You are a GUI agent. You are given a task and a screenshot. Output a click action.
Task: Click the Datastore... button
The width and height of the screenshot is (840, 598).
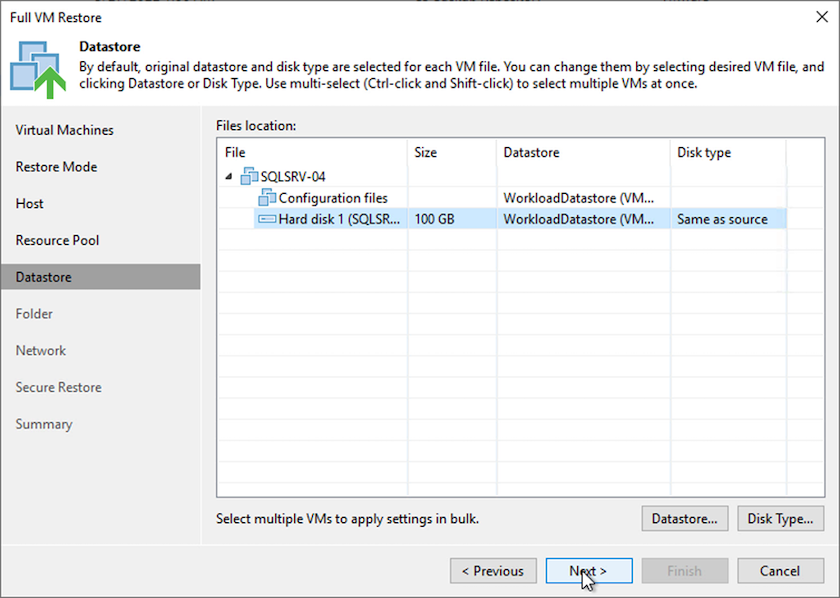click(684, 519)
